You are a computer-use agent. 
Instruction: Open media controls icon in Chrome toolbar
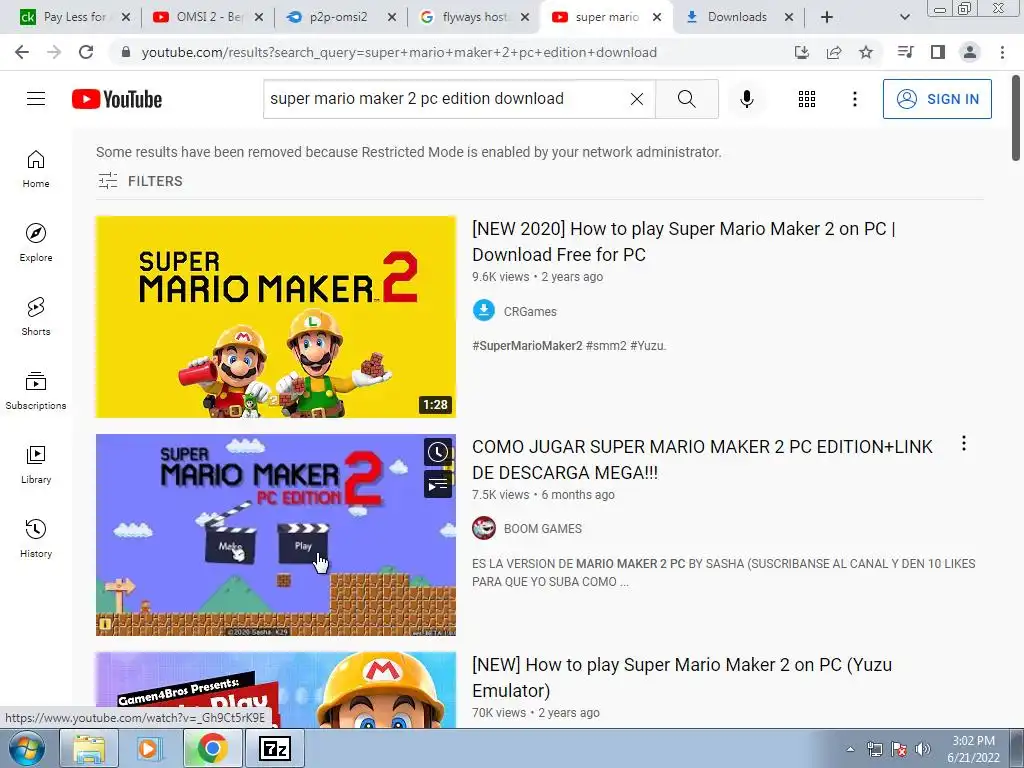coord(905,52)
